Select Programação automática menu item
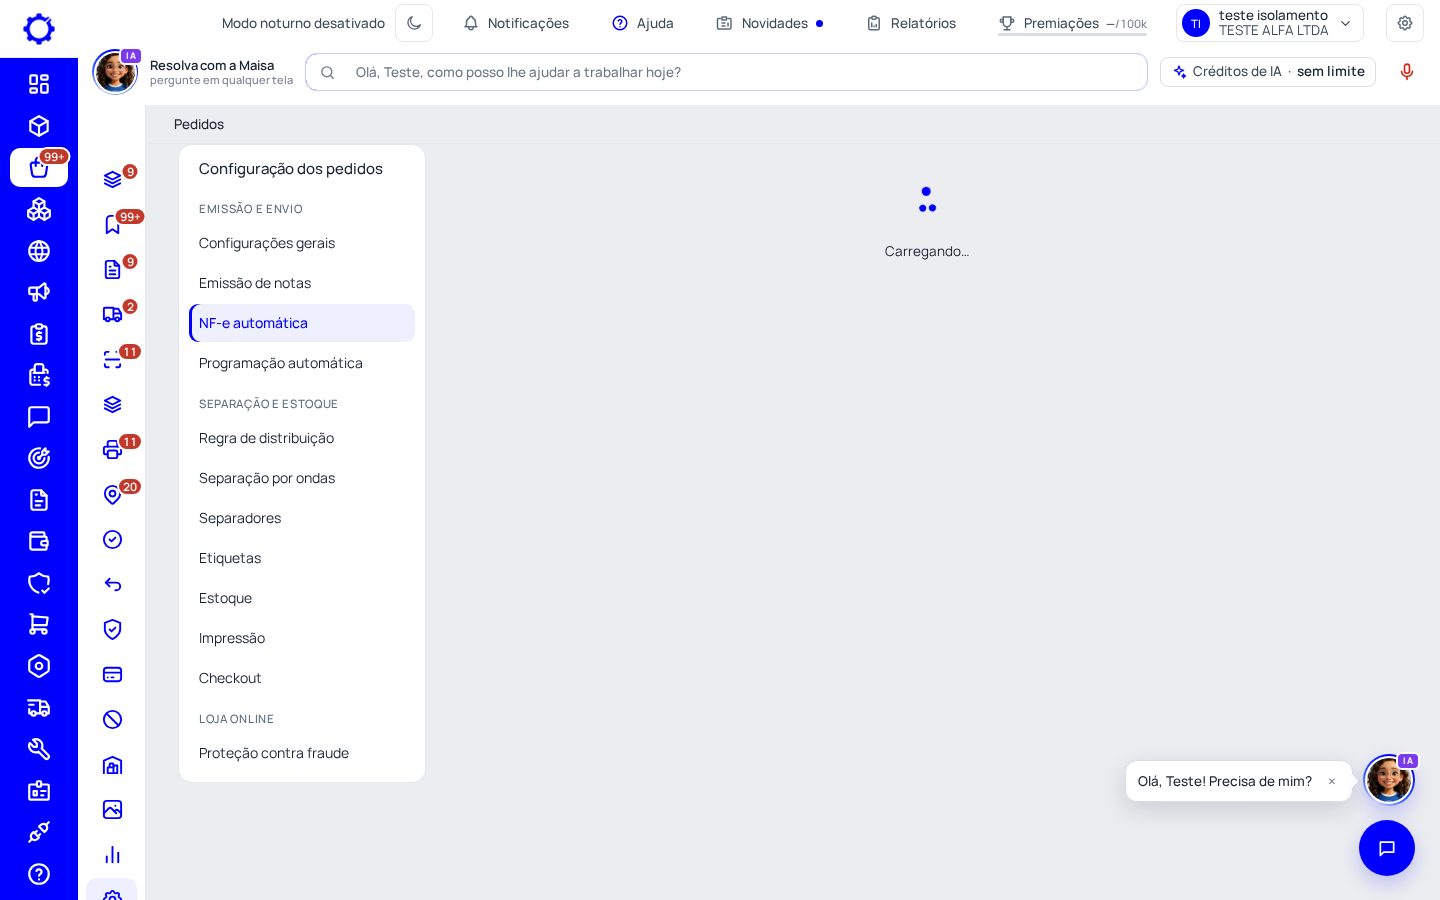Image resolution: width=1440 pixels, height=900 pixels. pos(302,363)
